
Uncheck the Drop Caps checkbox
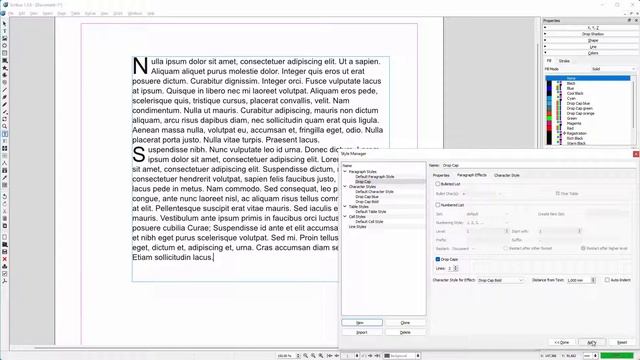438,259
